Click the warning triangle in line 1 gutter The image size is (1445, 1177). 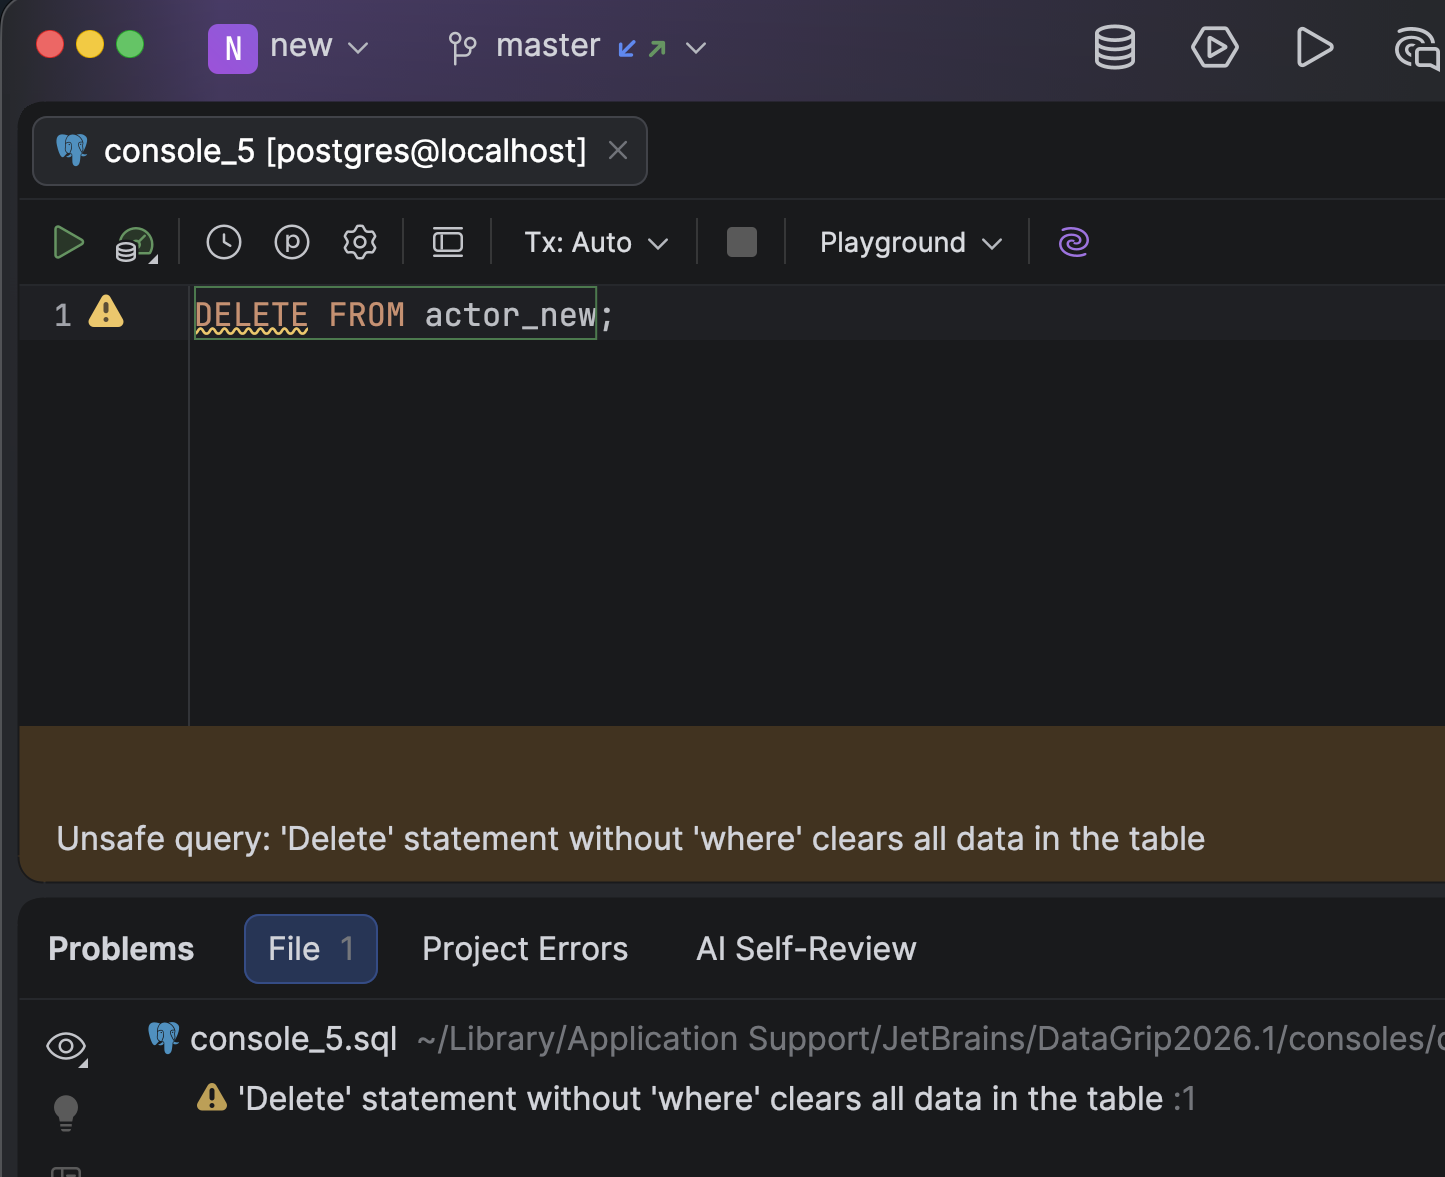pyautogui.click(x=106, y=312)
